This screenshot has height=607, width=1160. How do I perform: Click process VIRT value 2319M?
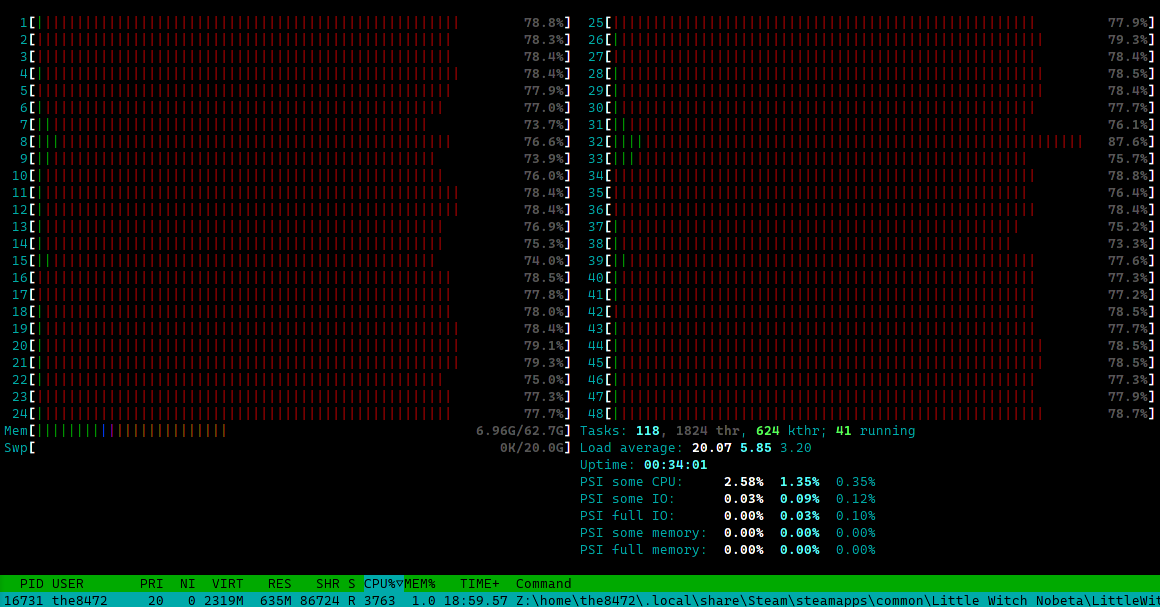tap(223, 600)
